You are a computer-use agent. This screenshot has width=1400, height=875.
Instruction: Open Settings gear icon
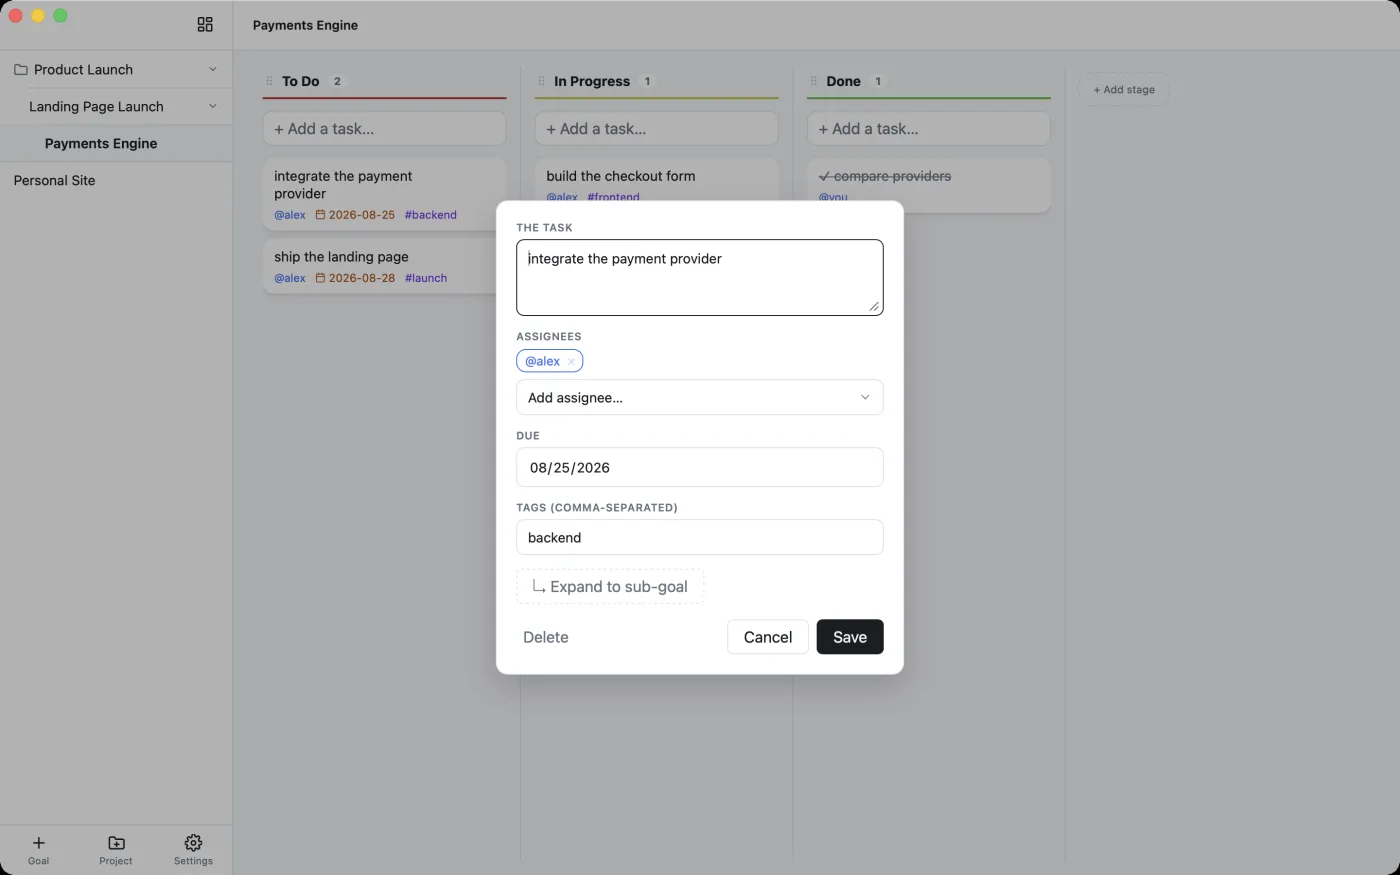(193, 843)
